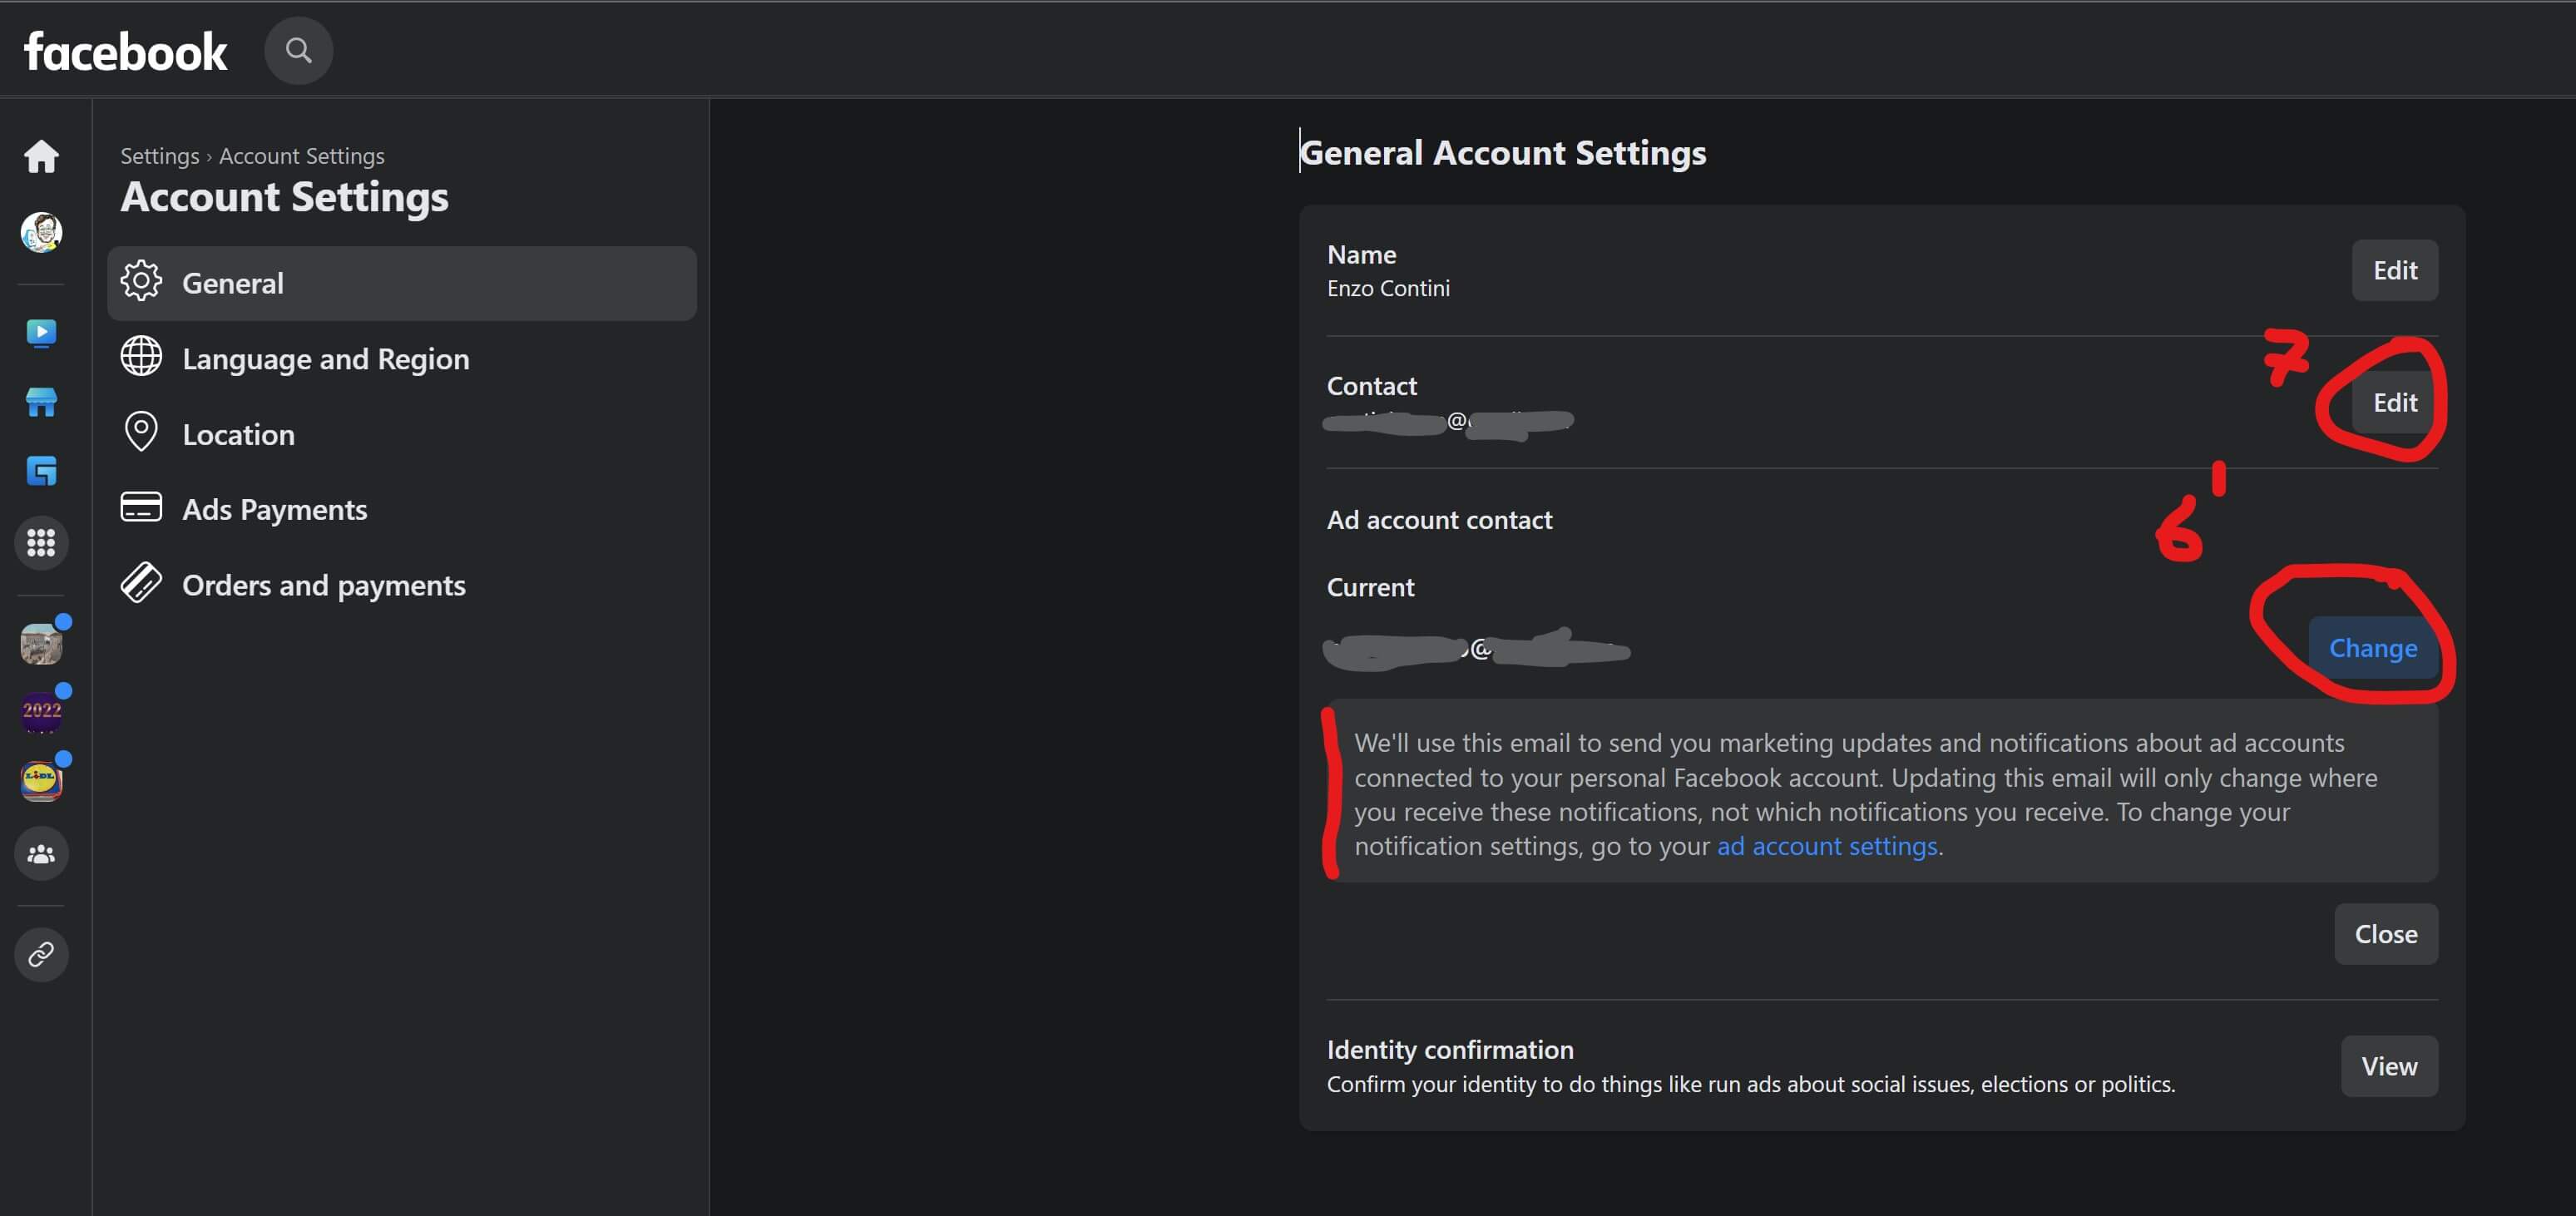2576x1216 pixels.
Task: Follow the ad account settings link
Action: pyautogui.click(x=1826, y=846)
